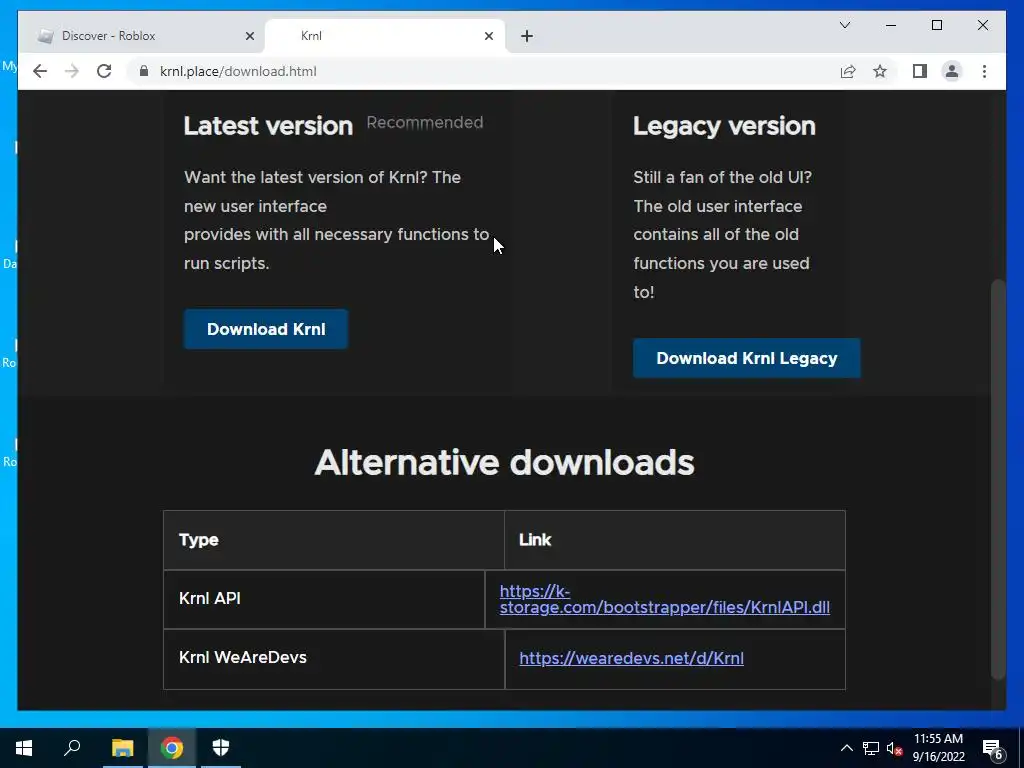This screenshot has height=768, width=1024.
Task: Open the wearedevs.net/d/Krnl link
Action: (632, 658)
